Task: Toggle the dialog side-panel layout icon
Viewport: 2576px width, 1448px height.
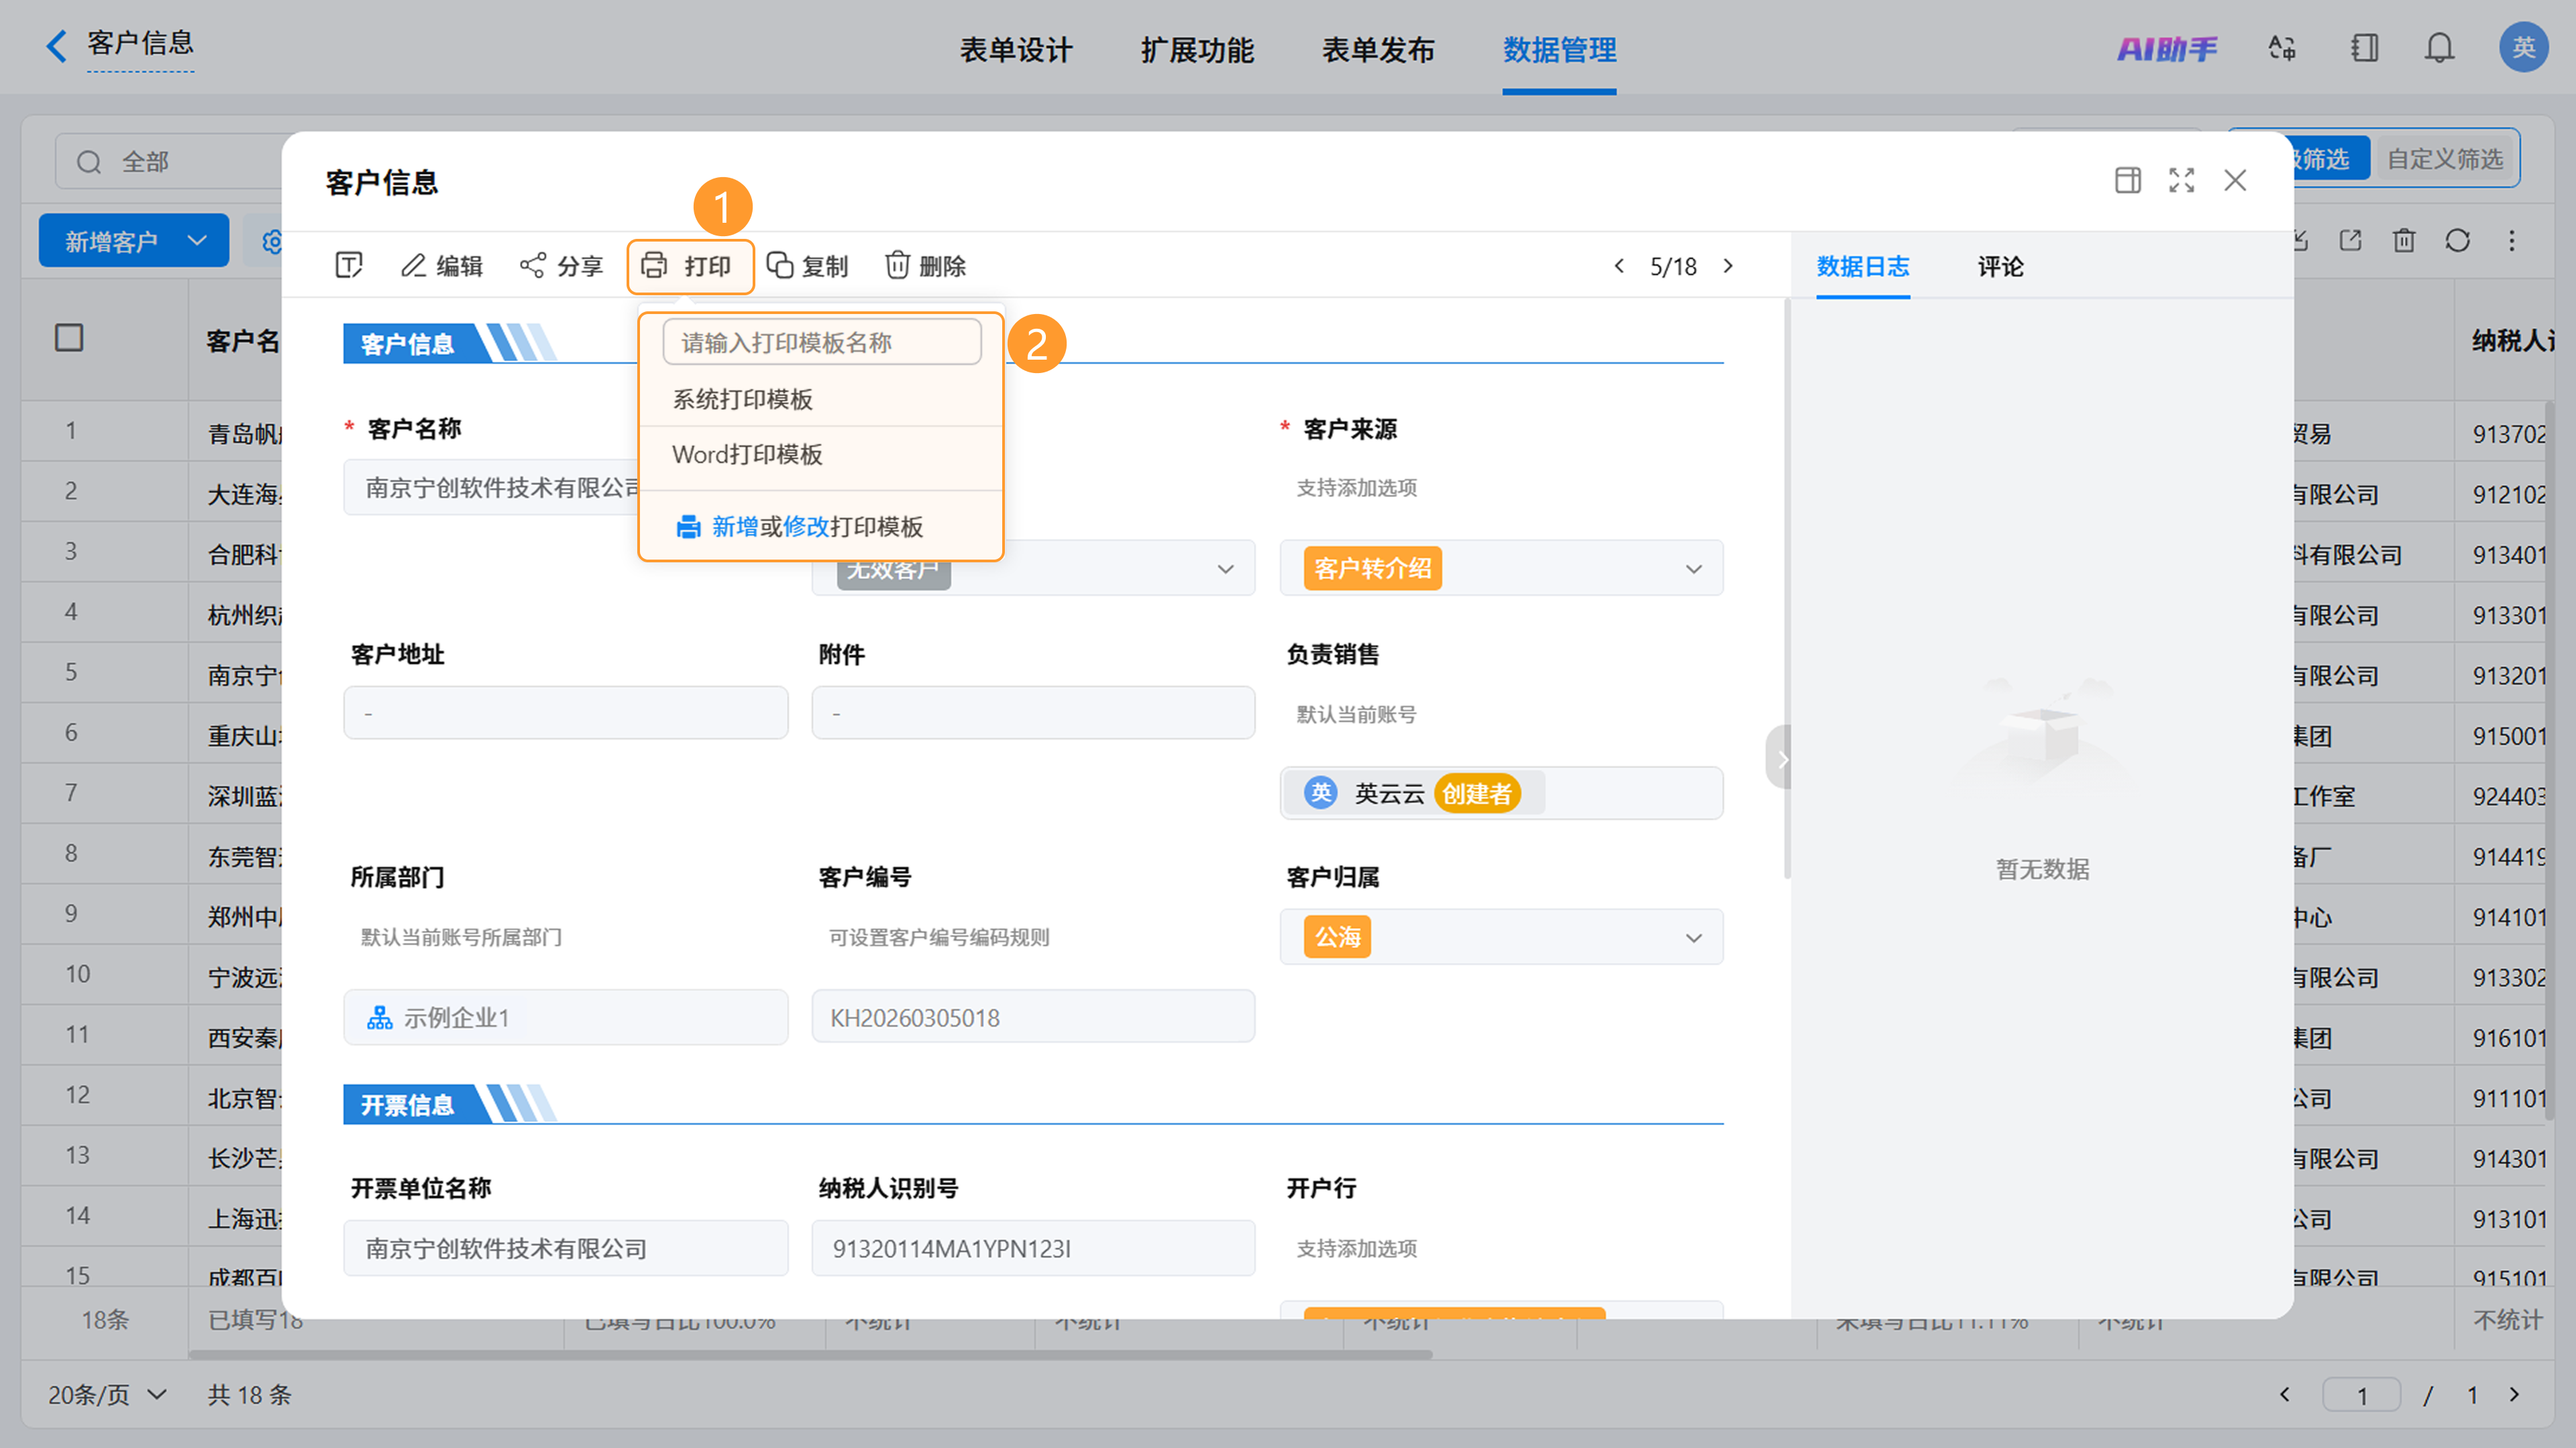Action: (2128, 181)
